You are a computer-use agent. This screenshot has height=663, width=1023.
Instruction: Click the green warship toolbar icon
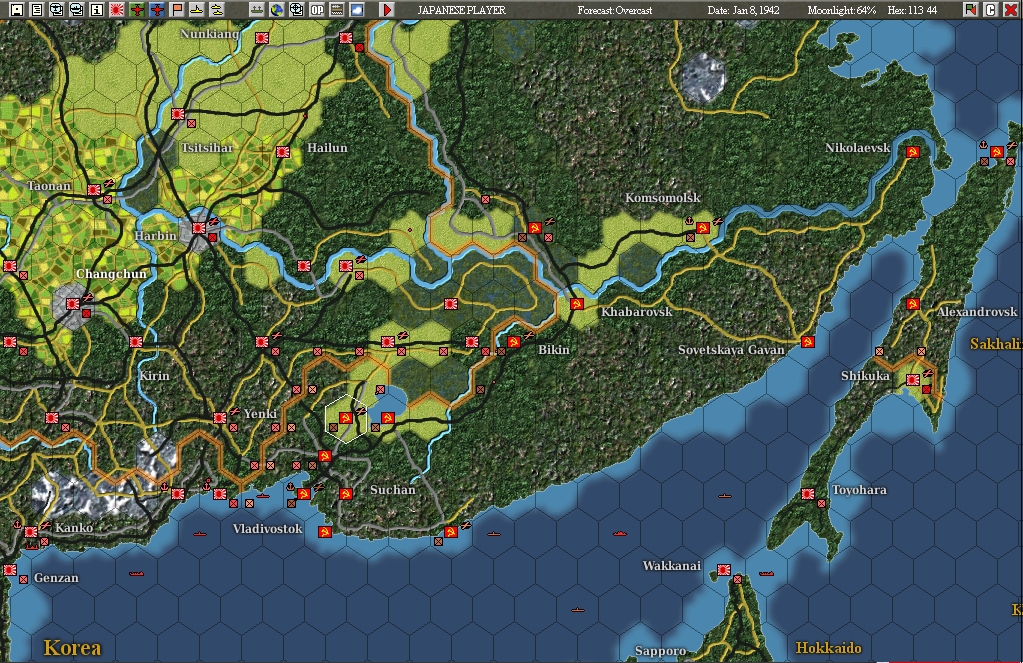point(257,9)
